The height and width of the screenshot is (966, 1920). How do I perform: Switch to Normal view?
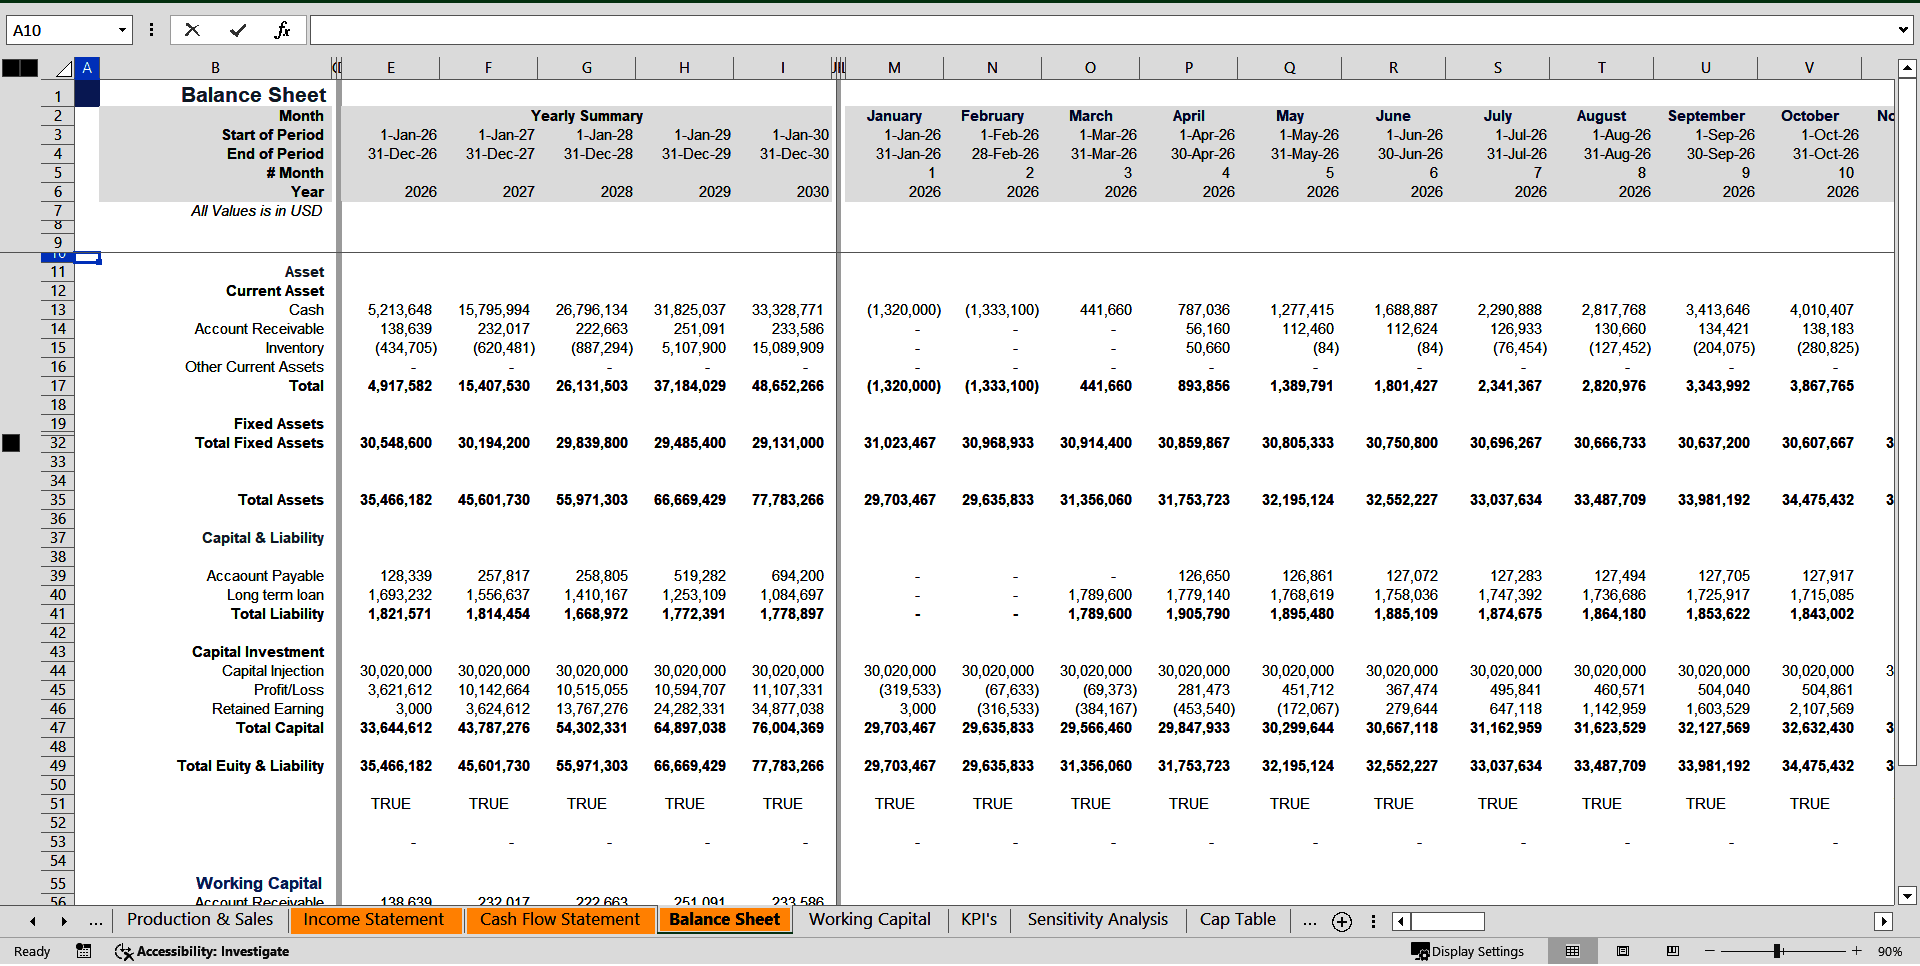pos(1572,951)
